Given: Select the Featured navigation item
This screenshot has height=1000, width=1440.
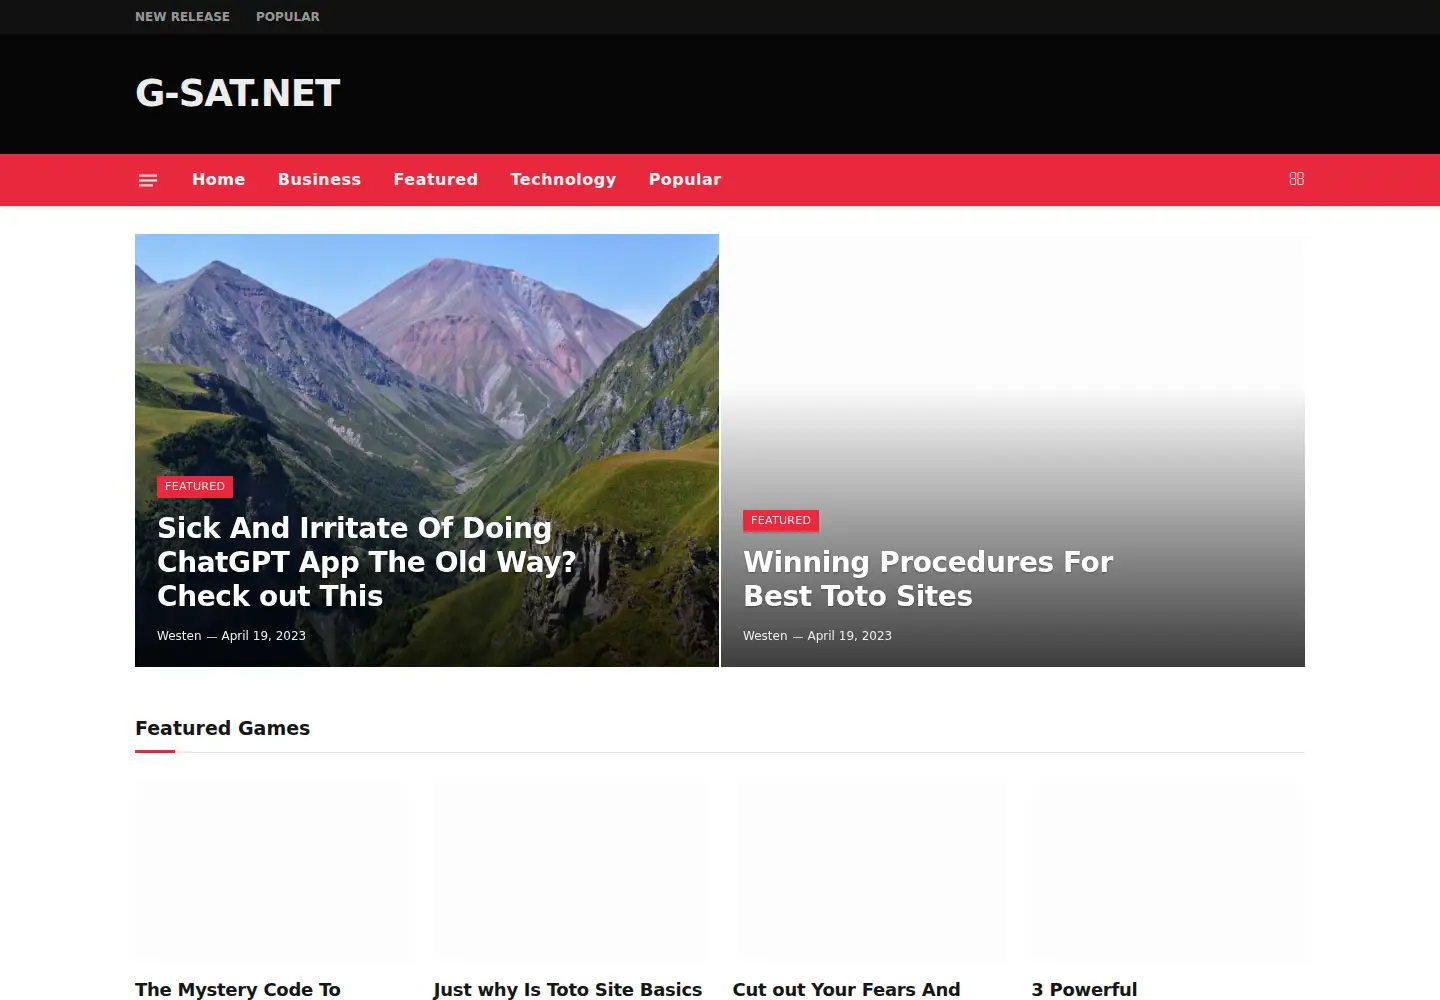Looking at the screenshot, I should (x=435, y=180).
